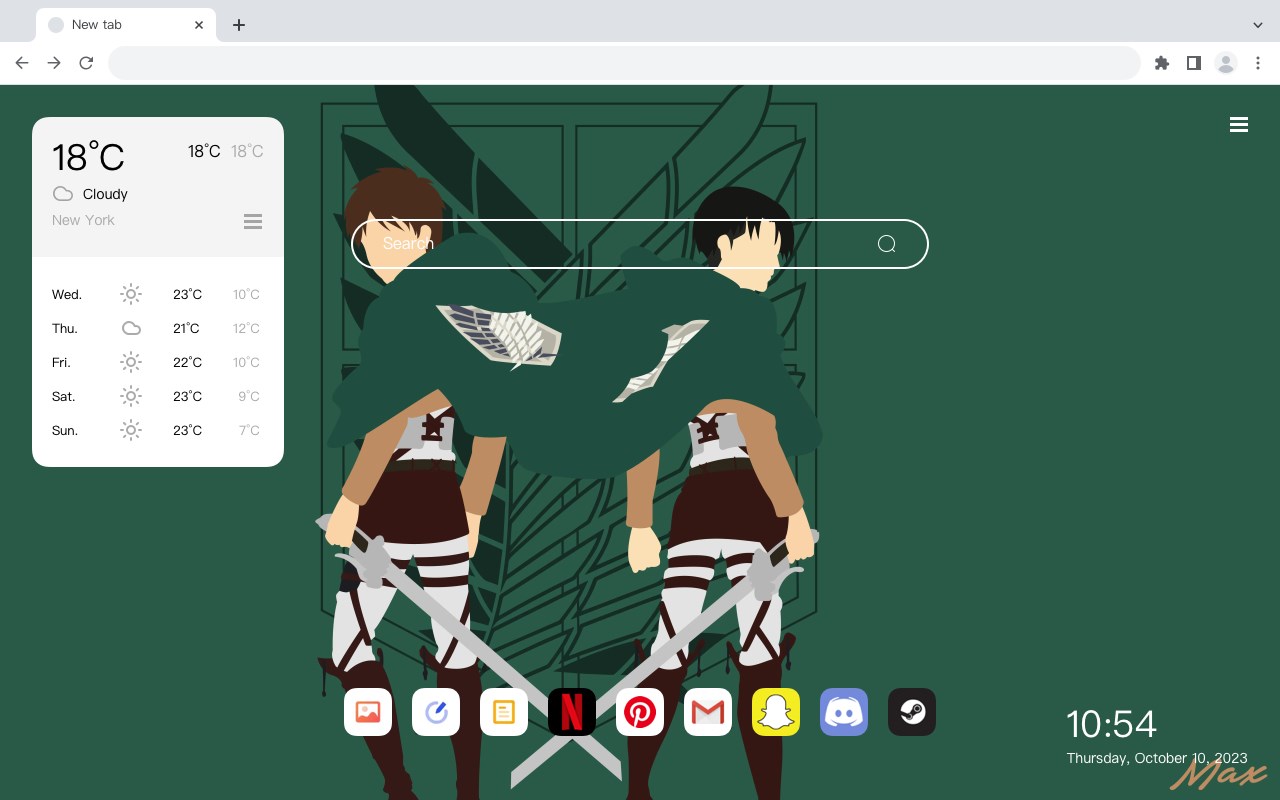Click Thursday's 21°C high temperature
This screenshot has width=1280, height=800.
point(186,328)
